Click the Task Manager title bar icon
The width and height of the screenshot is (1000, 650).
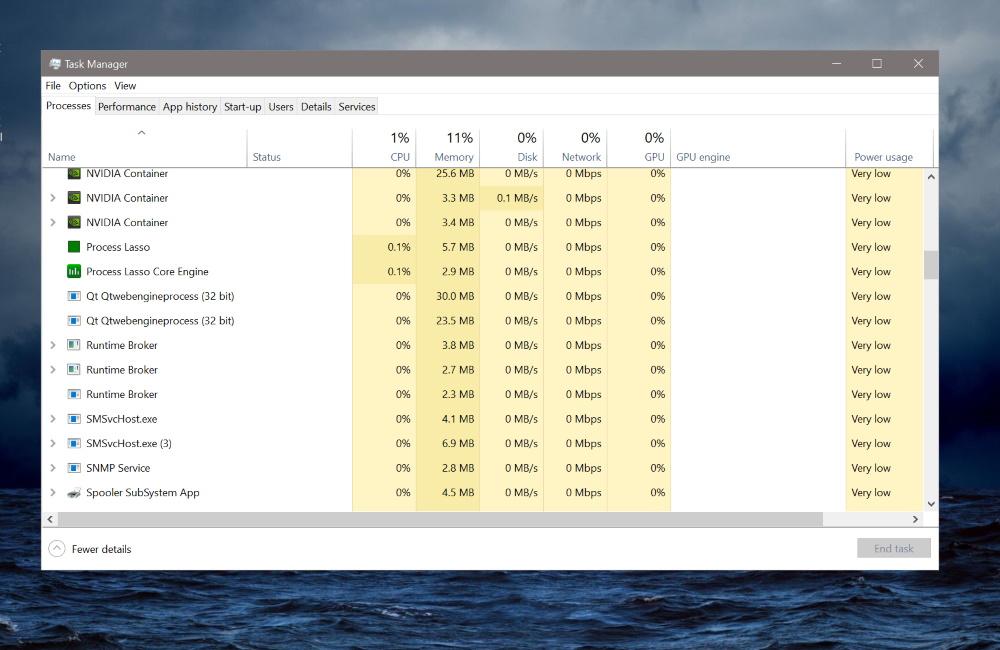55,64
